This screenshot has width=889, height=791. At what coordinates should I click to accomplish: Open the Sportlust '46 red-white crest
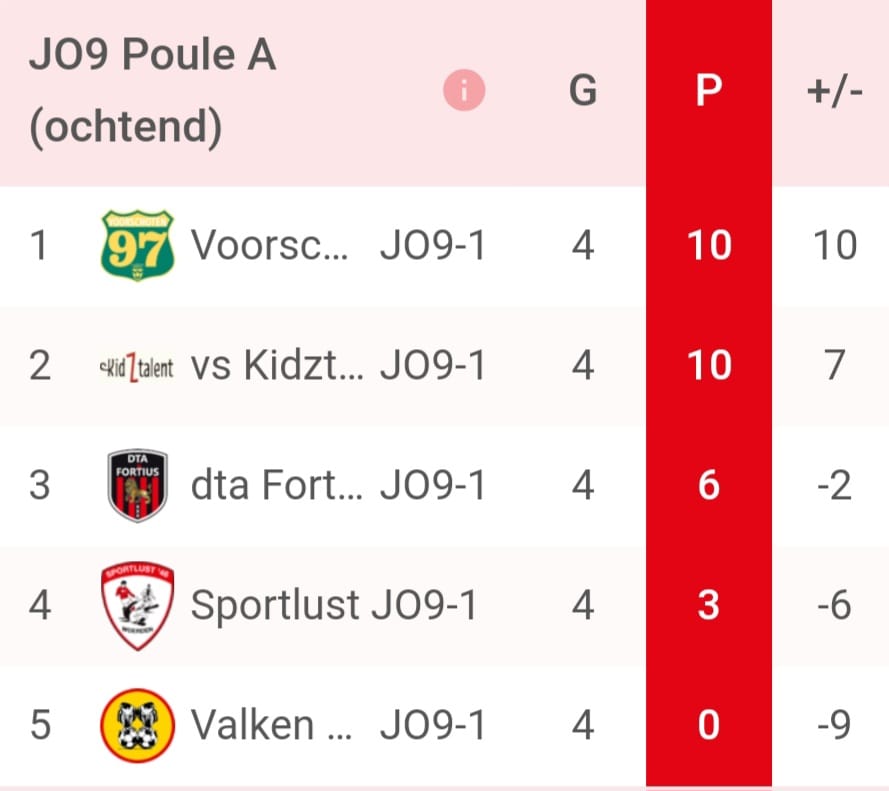[137, 606]
